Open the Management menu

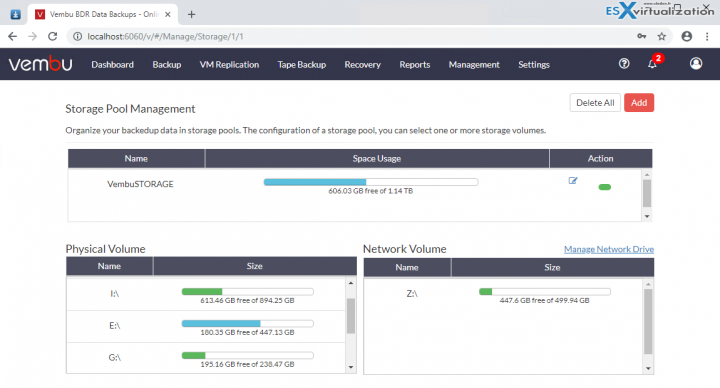(x=474, y=65)
